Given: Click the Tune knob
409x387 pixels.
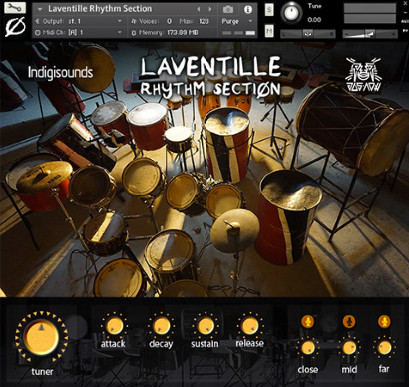Looking at the screenshot, I should click(291, 13).
